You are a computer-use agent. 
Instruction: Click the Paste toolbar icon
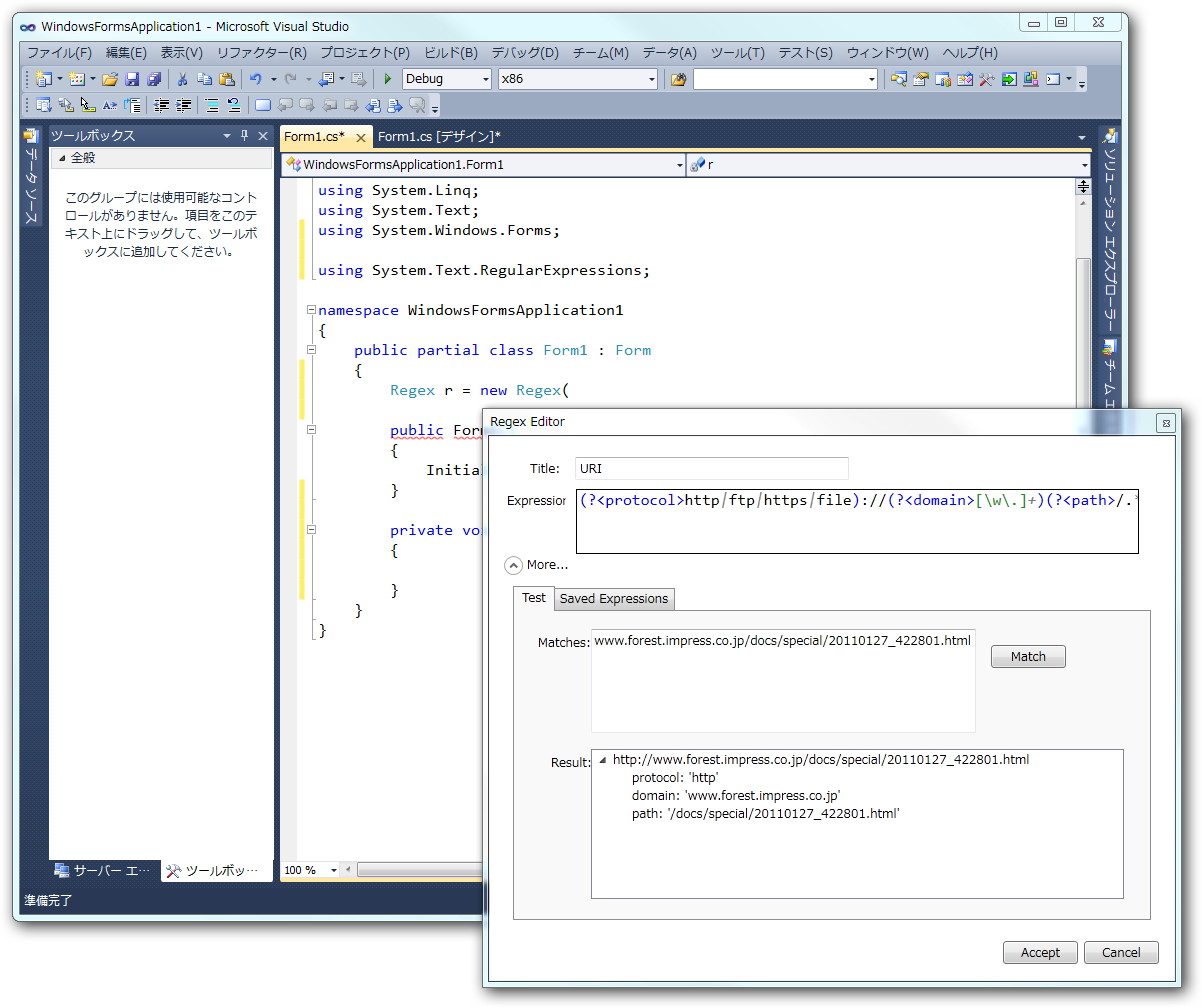(227, 80)
